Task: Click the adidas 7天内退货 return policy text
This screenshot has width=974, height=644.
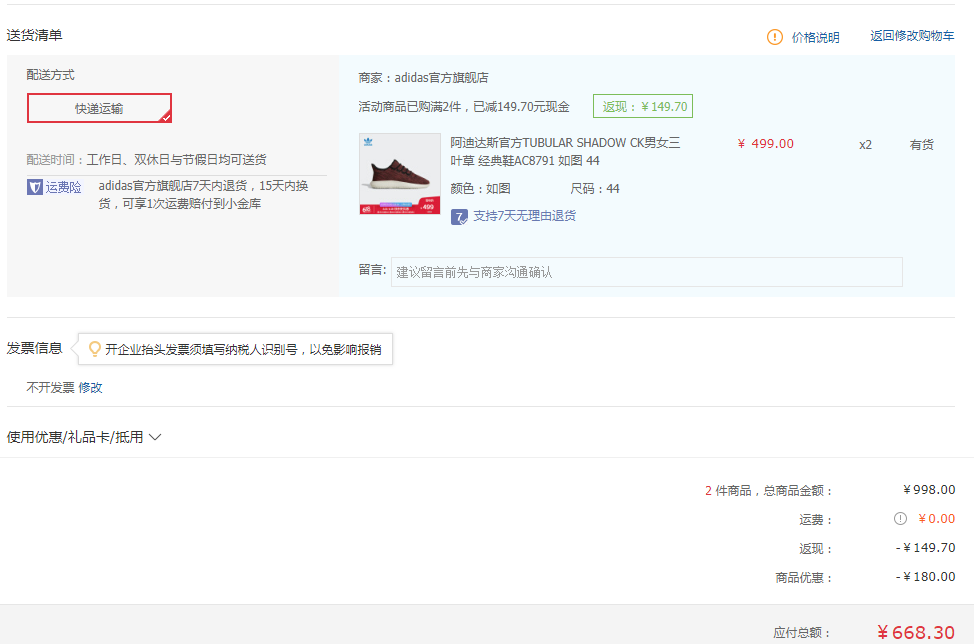Action: point(203,195)
